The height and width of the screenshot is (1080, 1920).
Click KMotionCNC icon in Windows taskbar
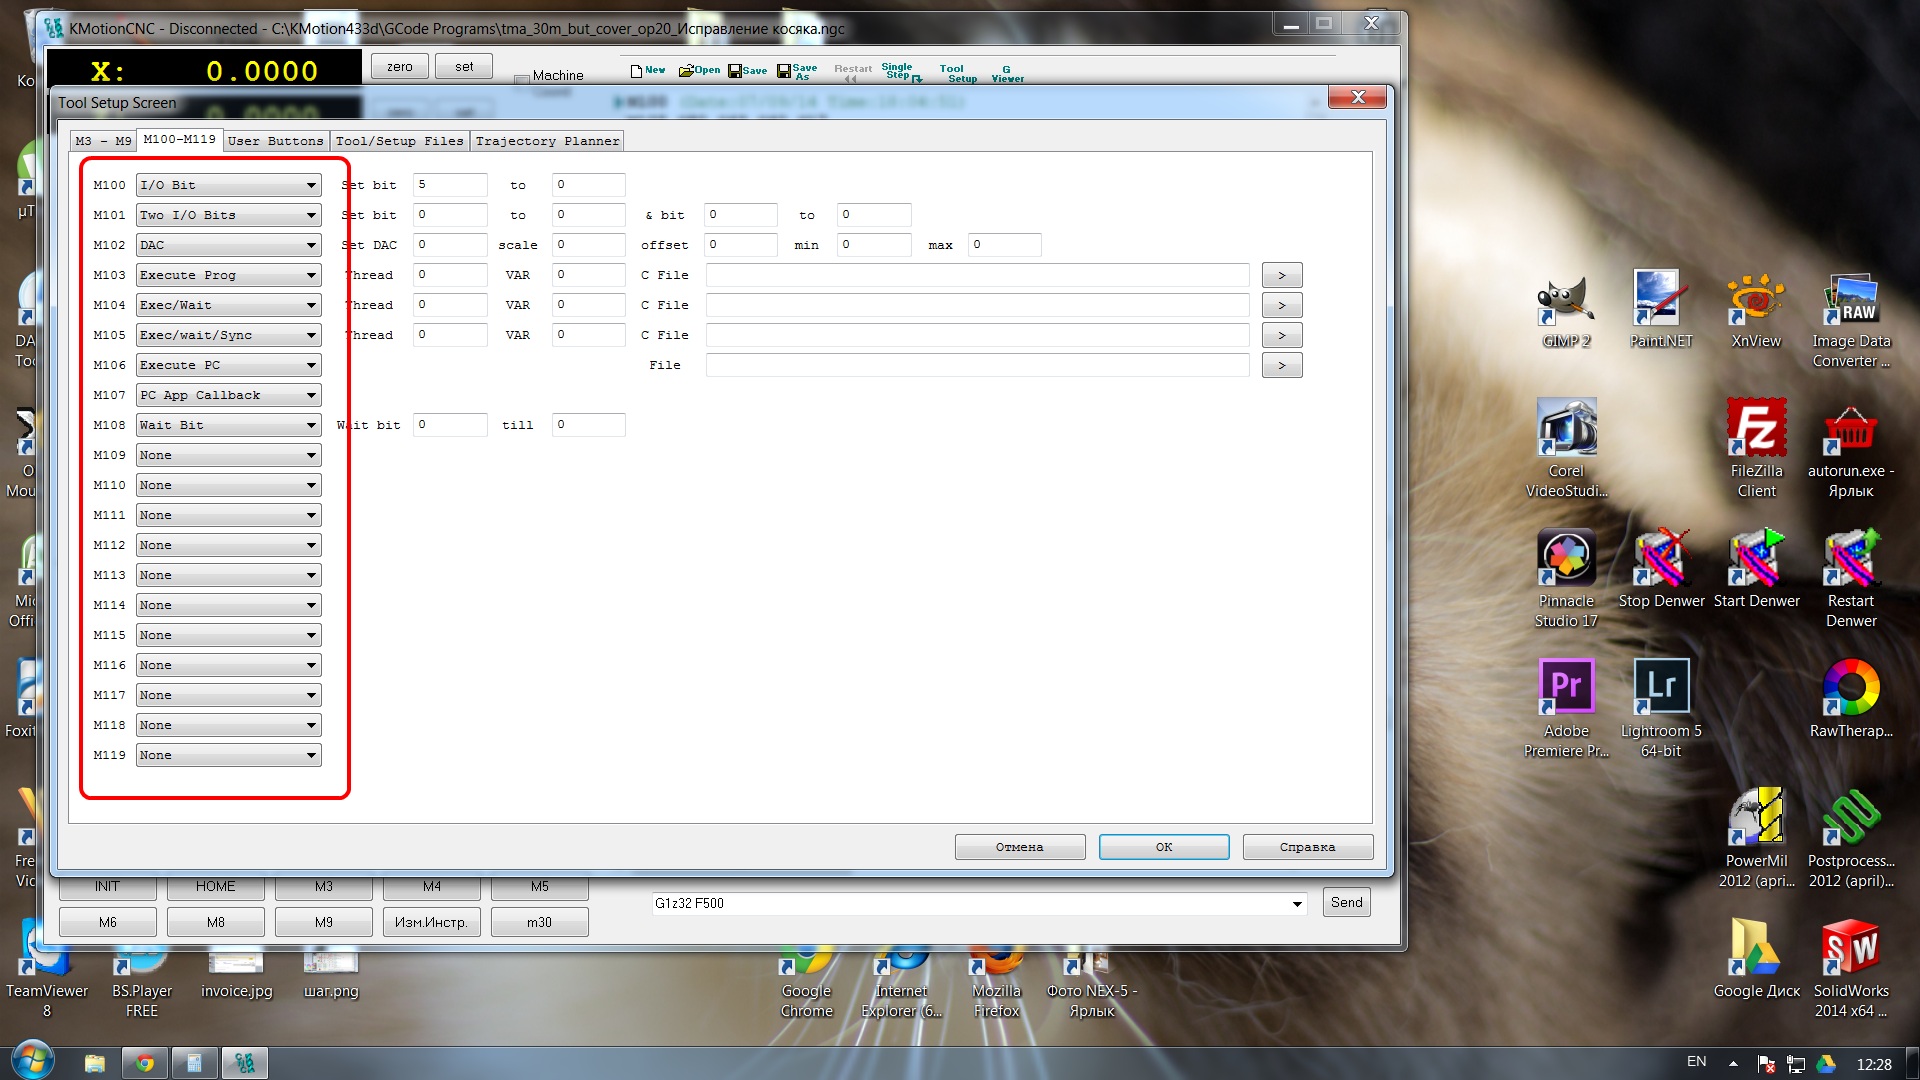coord(244,1062)
